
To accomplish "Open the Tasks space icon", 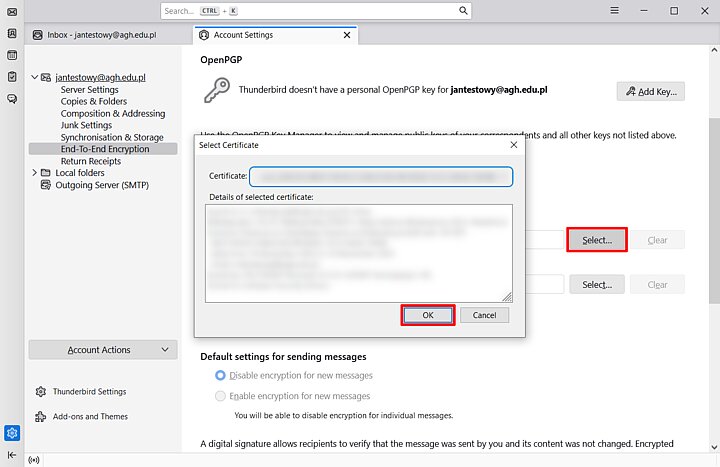I will coord(12,77).
